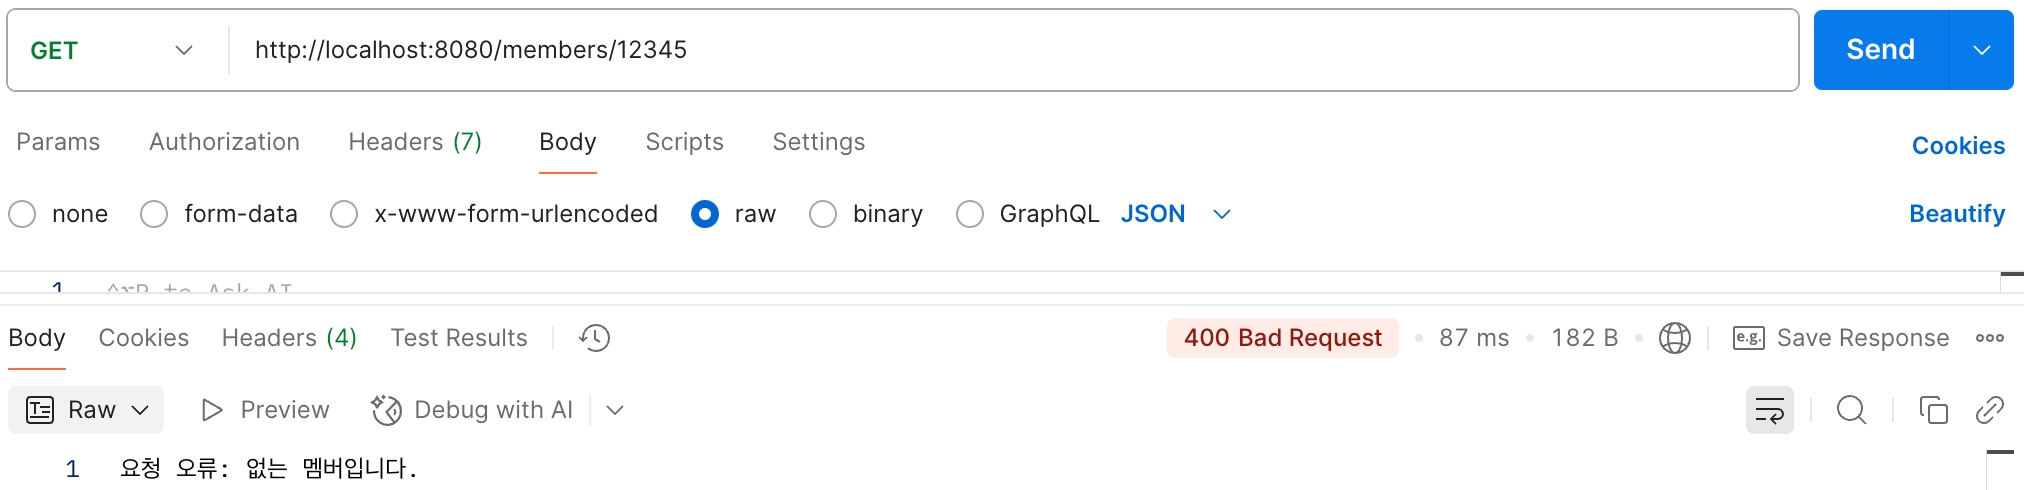
Task: Open the Raw response view dropdown
Action: coord(86,410)
